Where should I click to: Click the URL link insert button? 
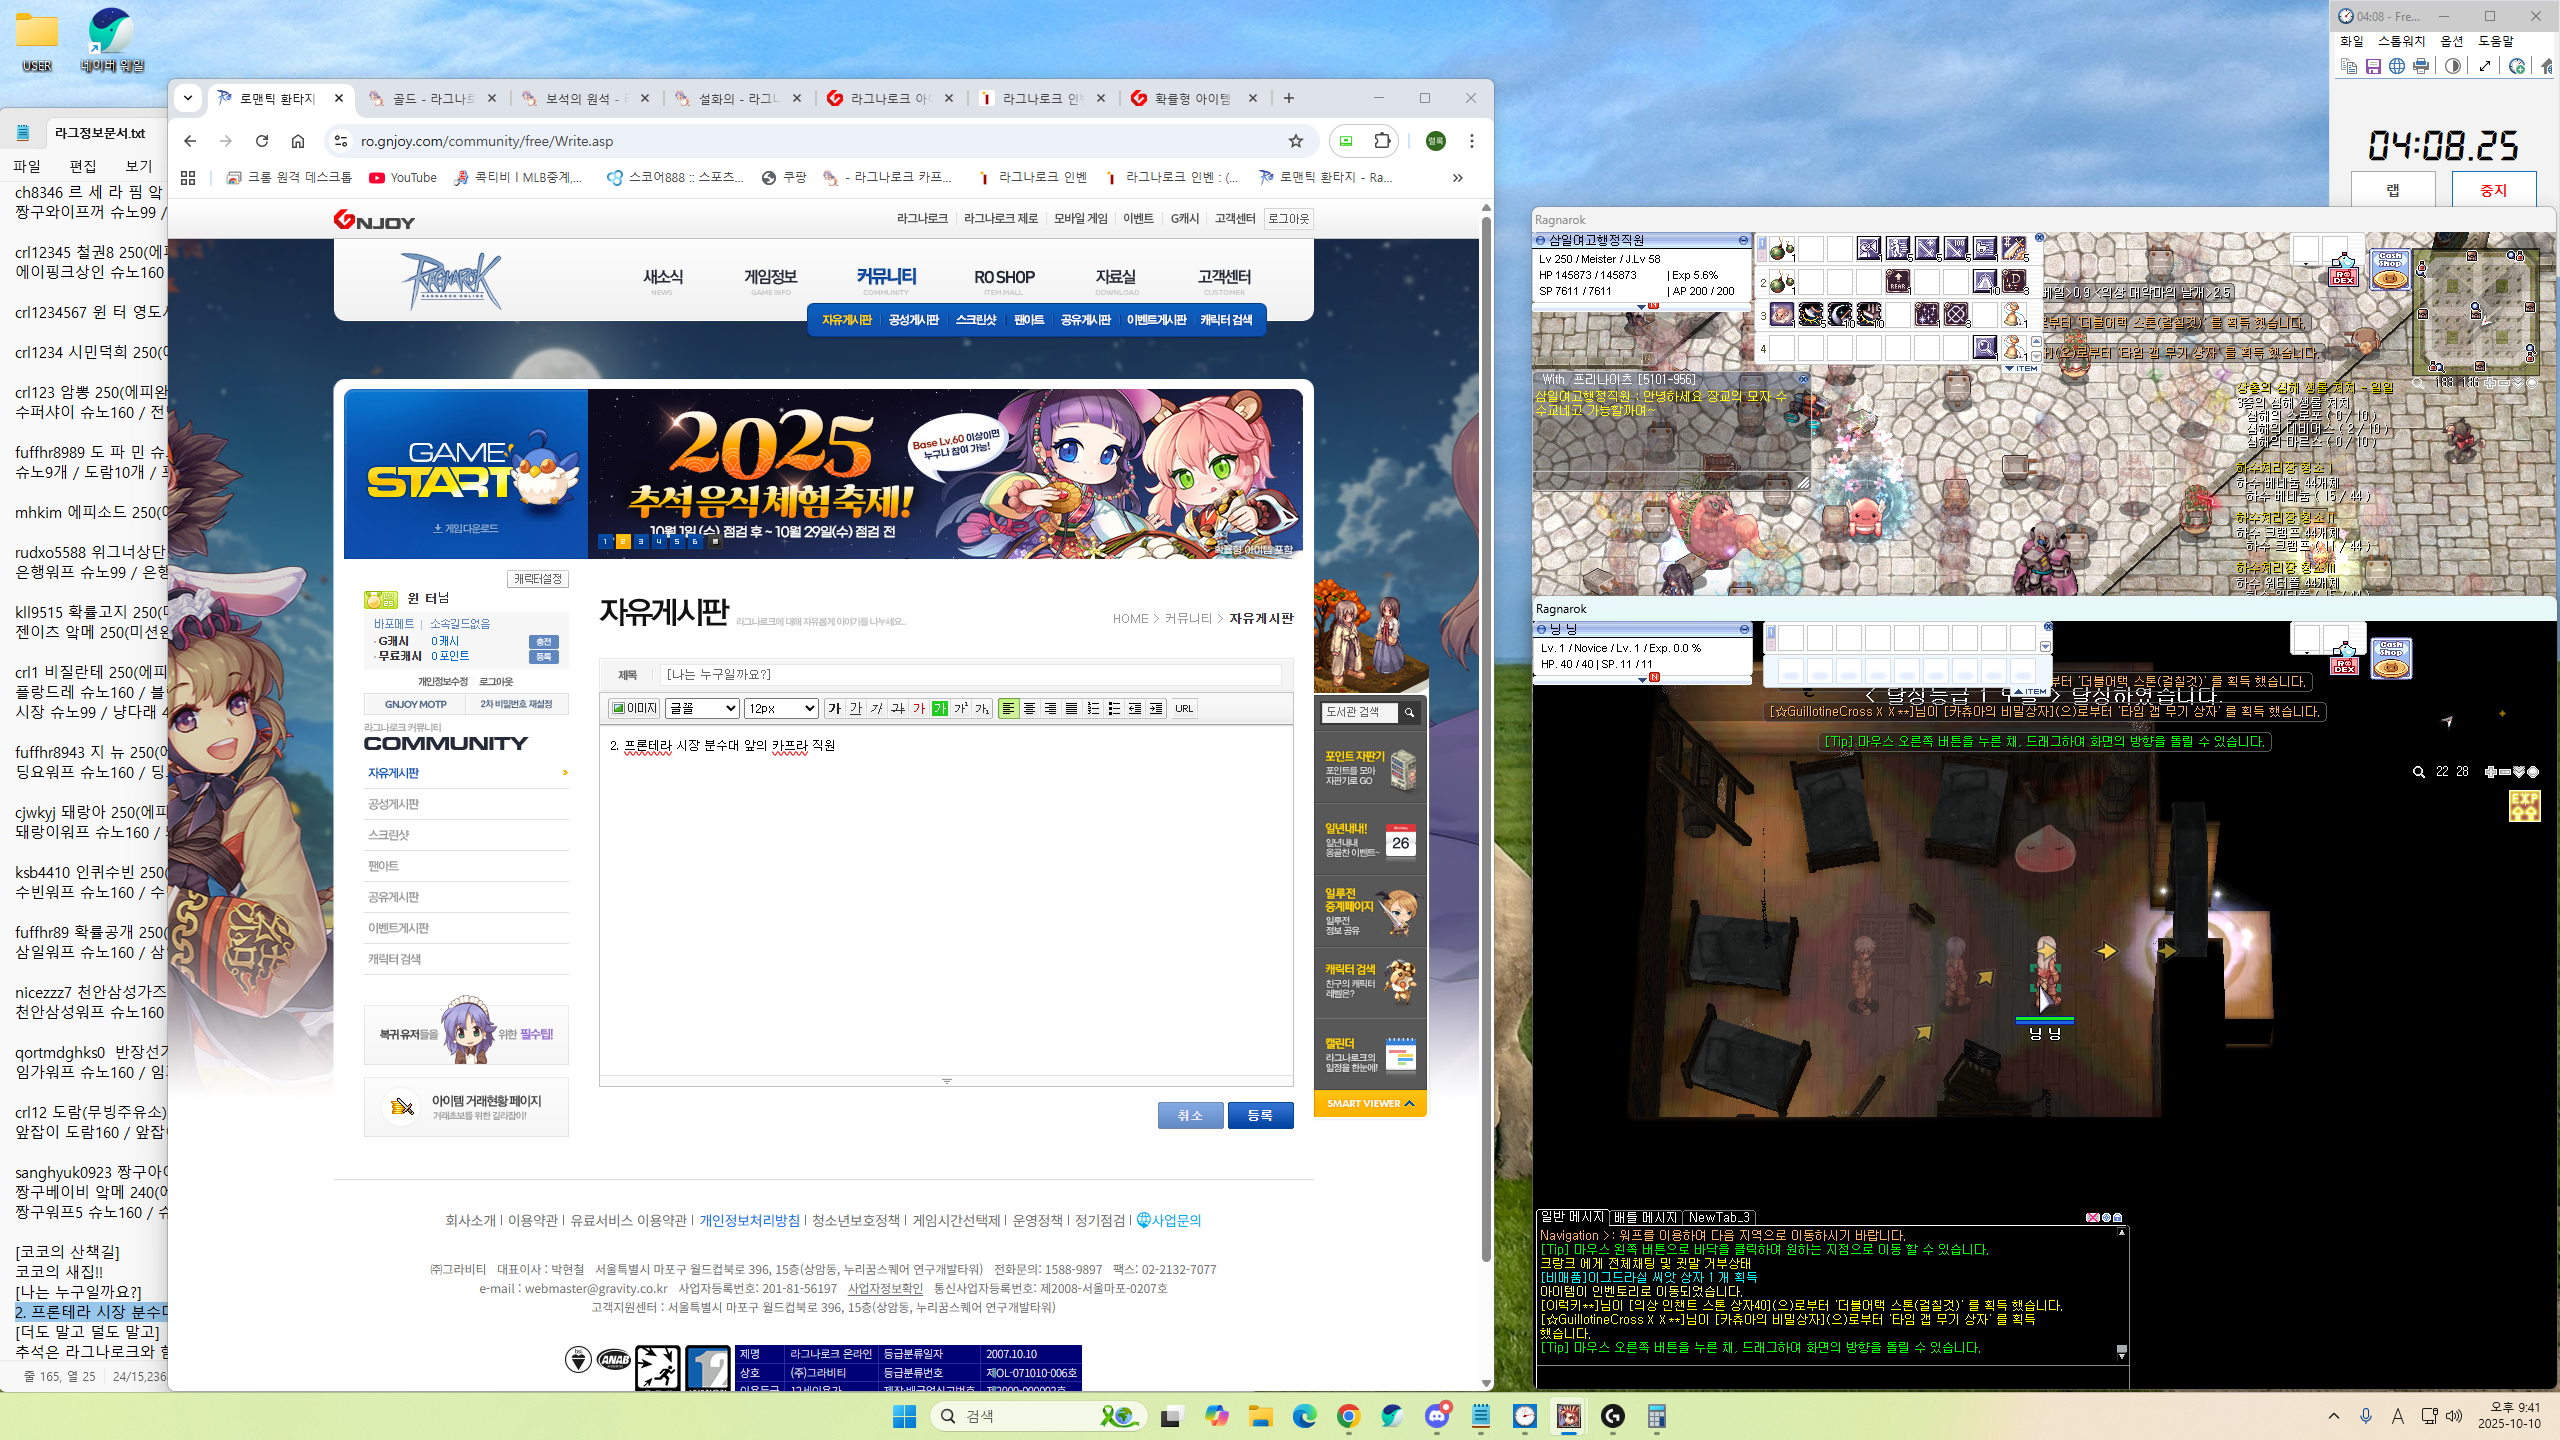[1184, 708]
